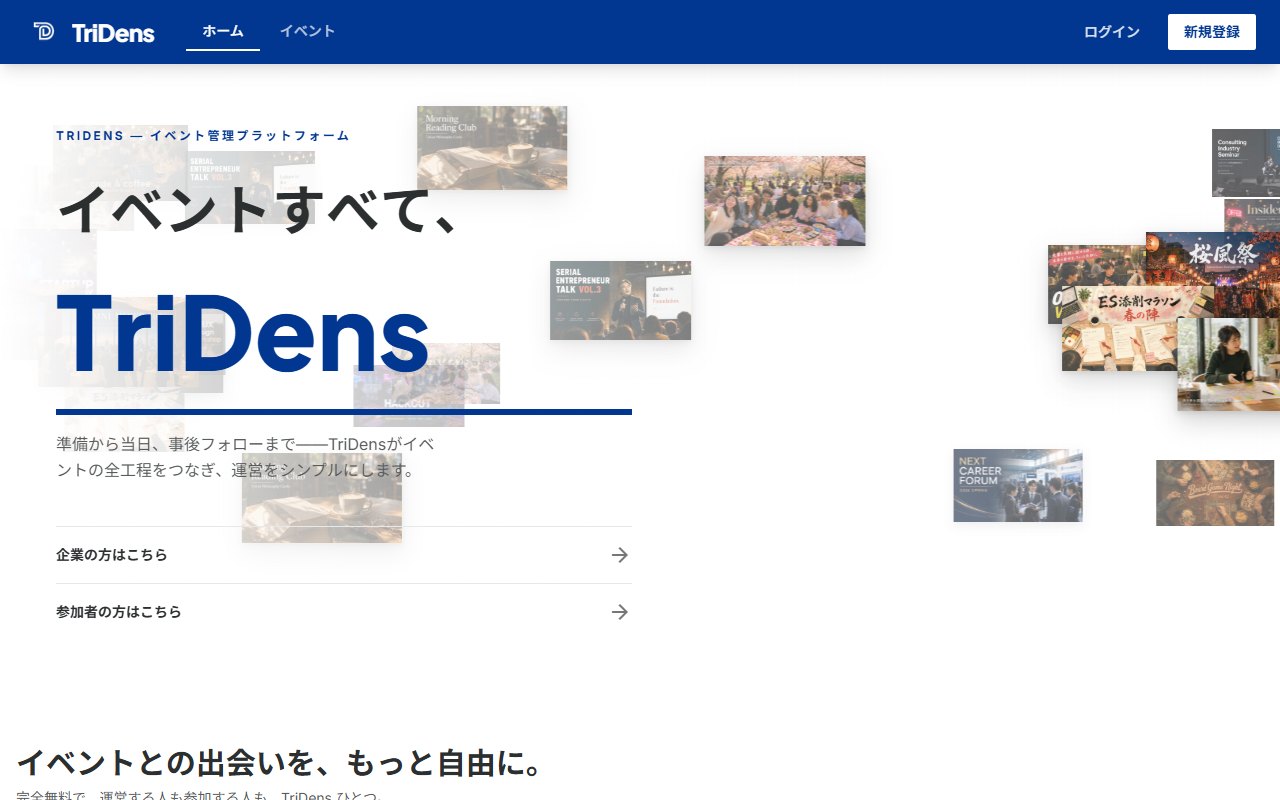This screenshot has width=1280, height=800.
Task: Click the TriDens logo icon
Action: 44,31
